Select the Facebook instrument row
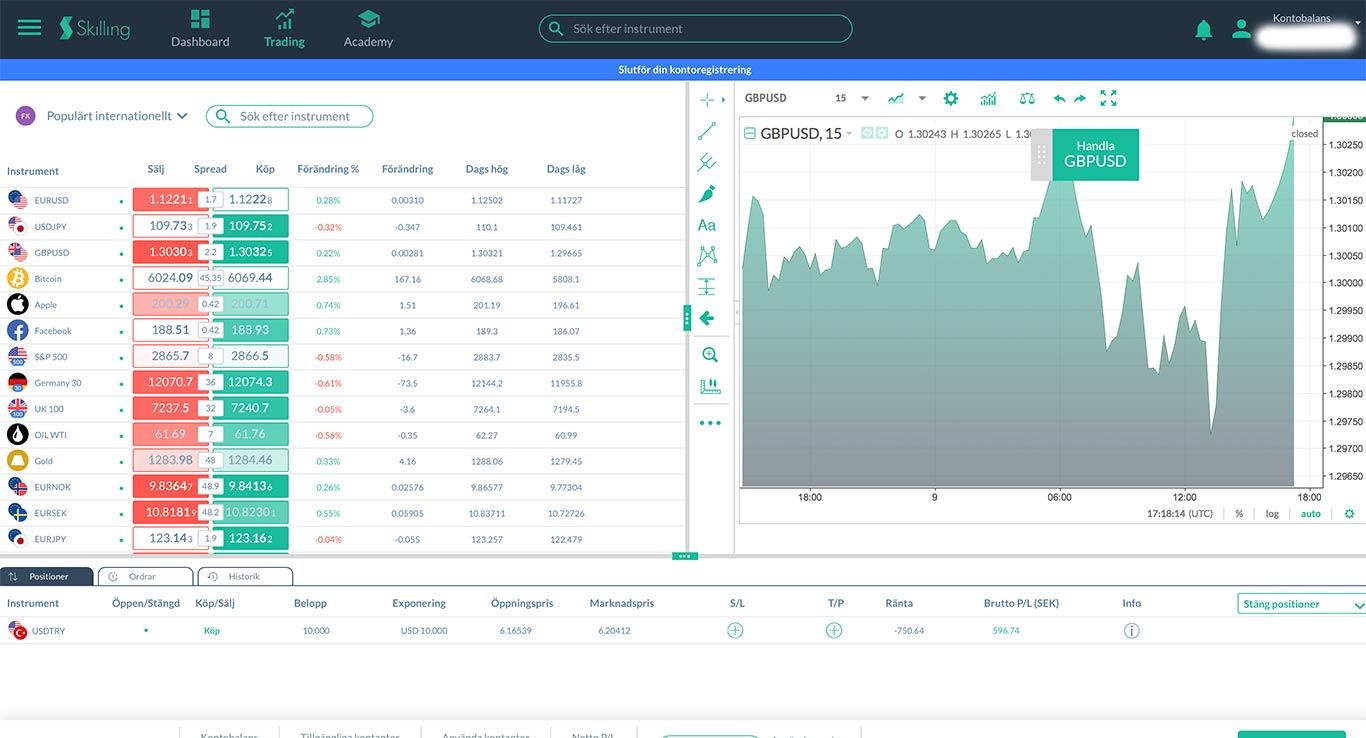Screen dimensions: 1366x738 (x=343, y=330)
